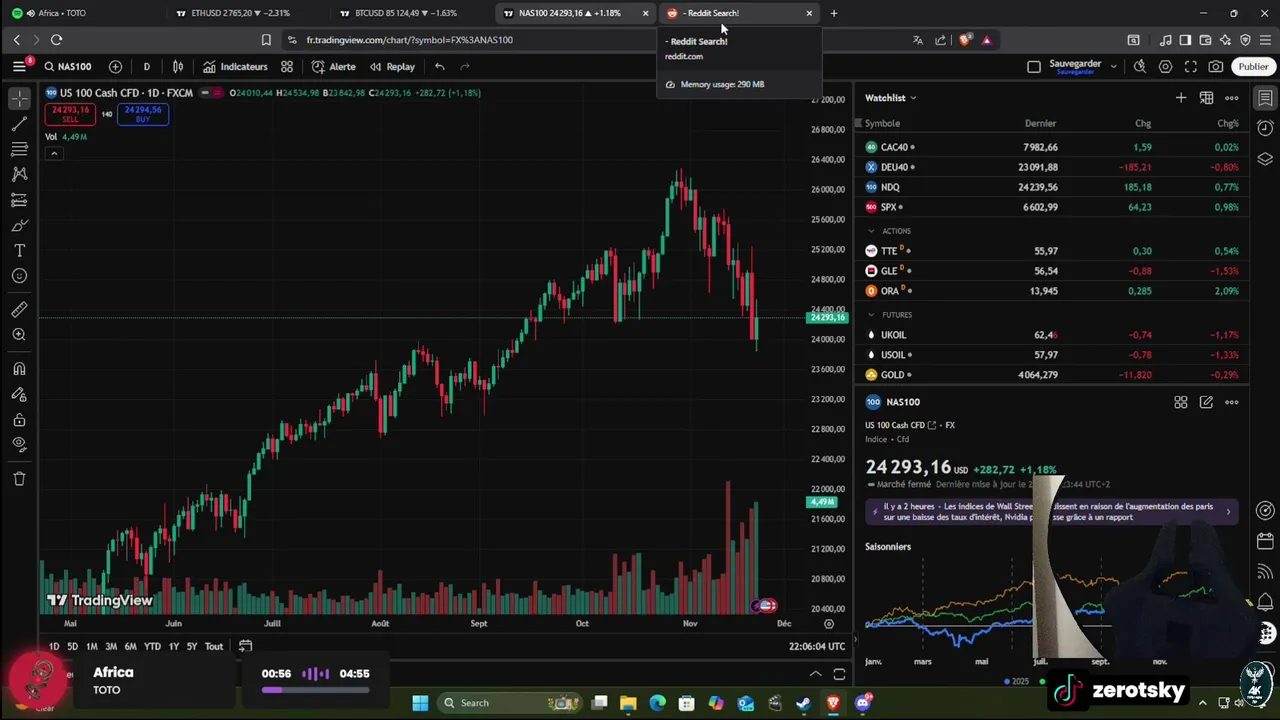Open the emoji icons tool
Screen dimensions: 1280x720
click(x=19, y=276)
